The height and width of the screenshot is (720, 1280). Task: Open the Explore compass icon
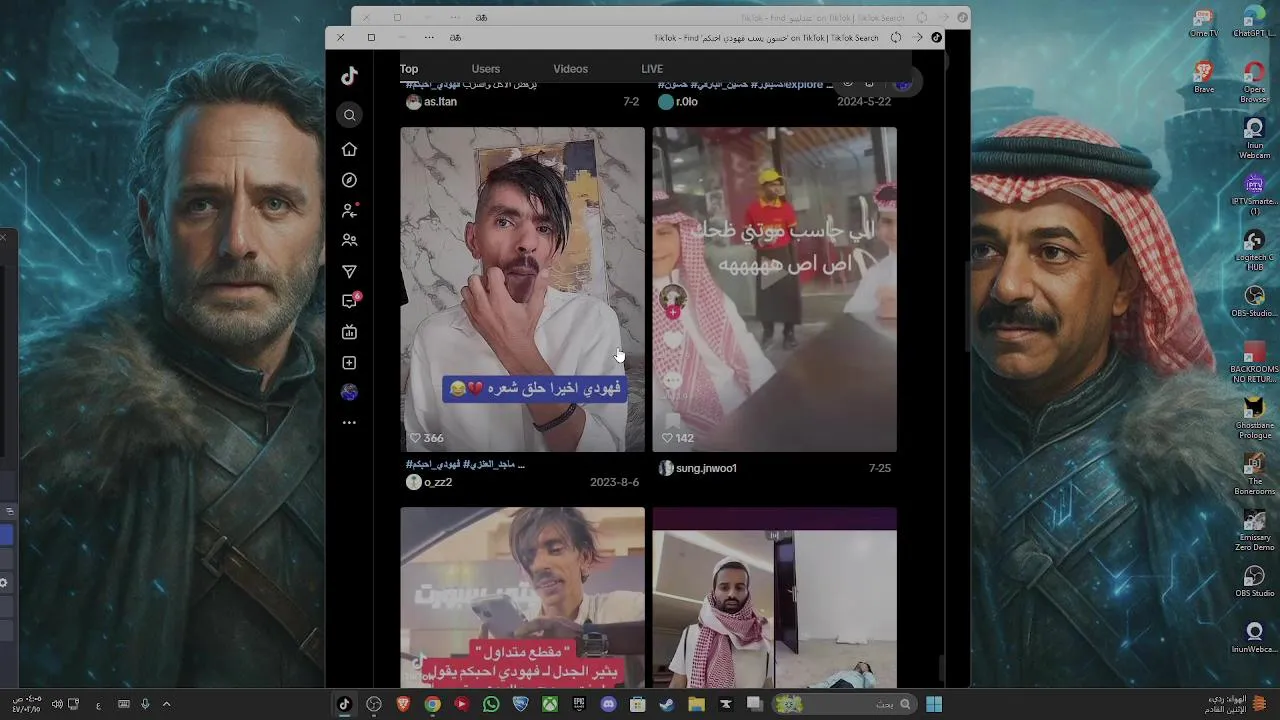tap(349, 180)
